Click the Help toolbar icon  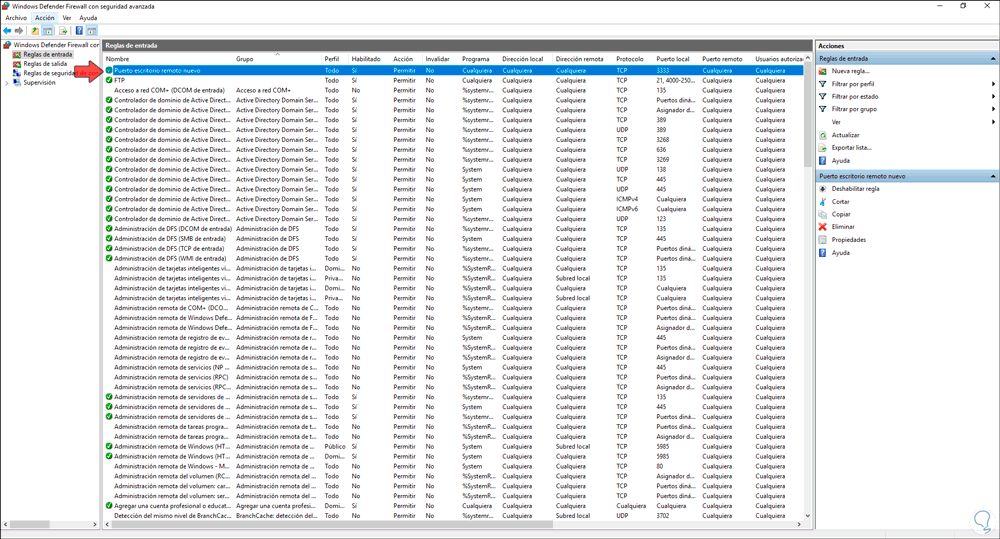(79, 31)
